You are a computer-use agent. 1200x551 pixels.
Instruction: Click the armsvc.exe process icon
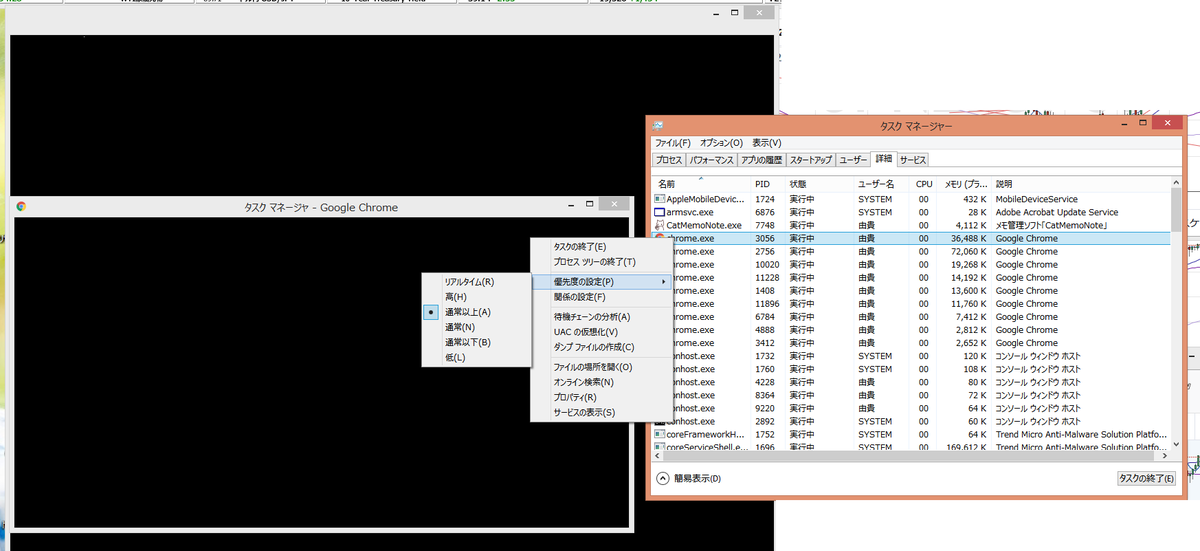click(659, 212)
